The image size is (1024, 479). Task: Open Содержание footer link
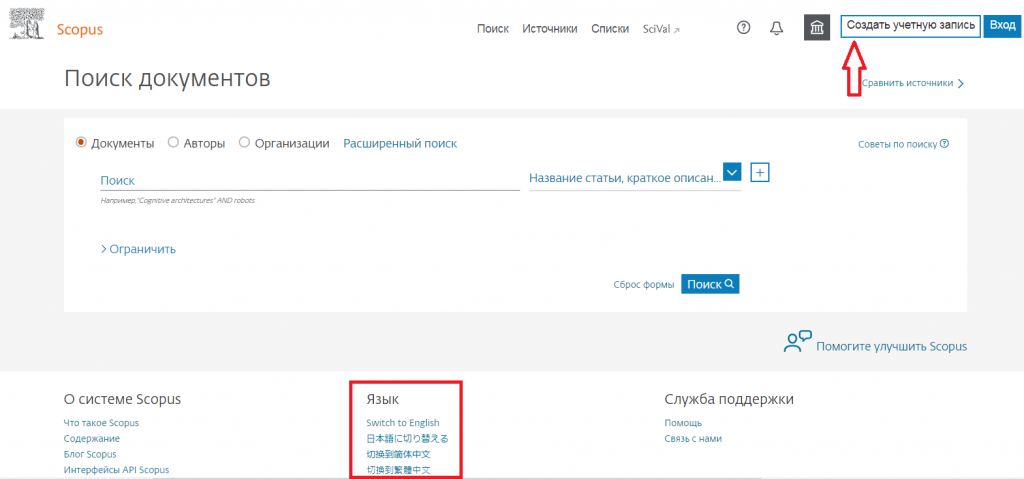coord(91,438)
